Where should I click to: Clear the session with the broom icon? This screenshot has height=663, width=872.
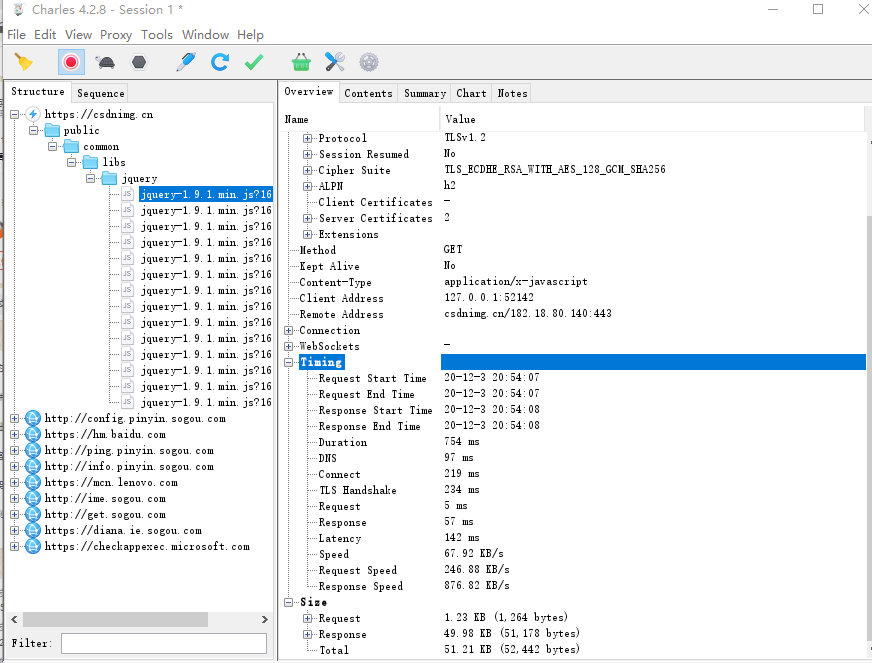(x=23, y=62)
